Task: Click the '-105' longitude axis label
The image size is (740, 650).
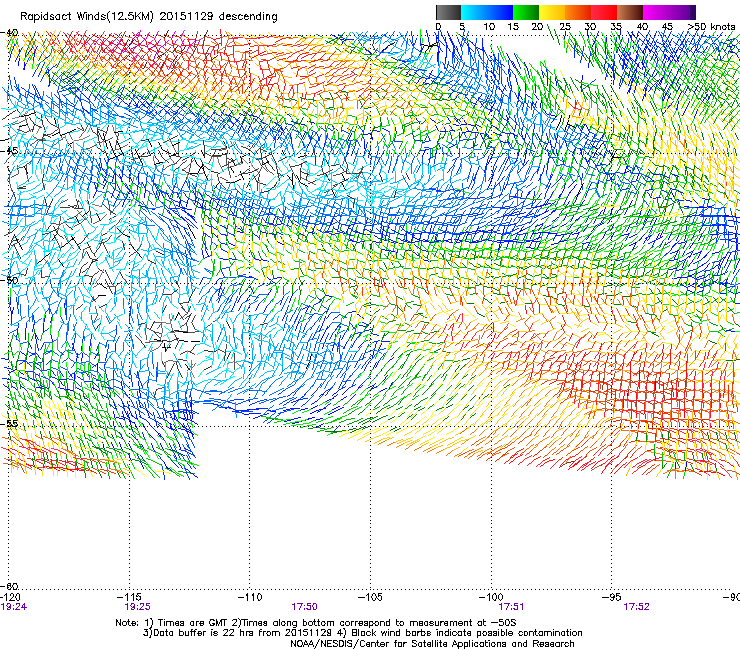Action: (x=370, y=597)
